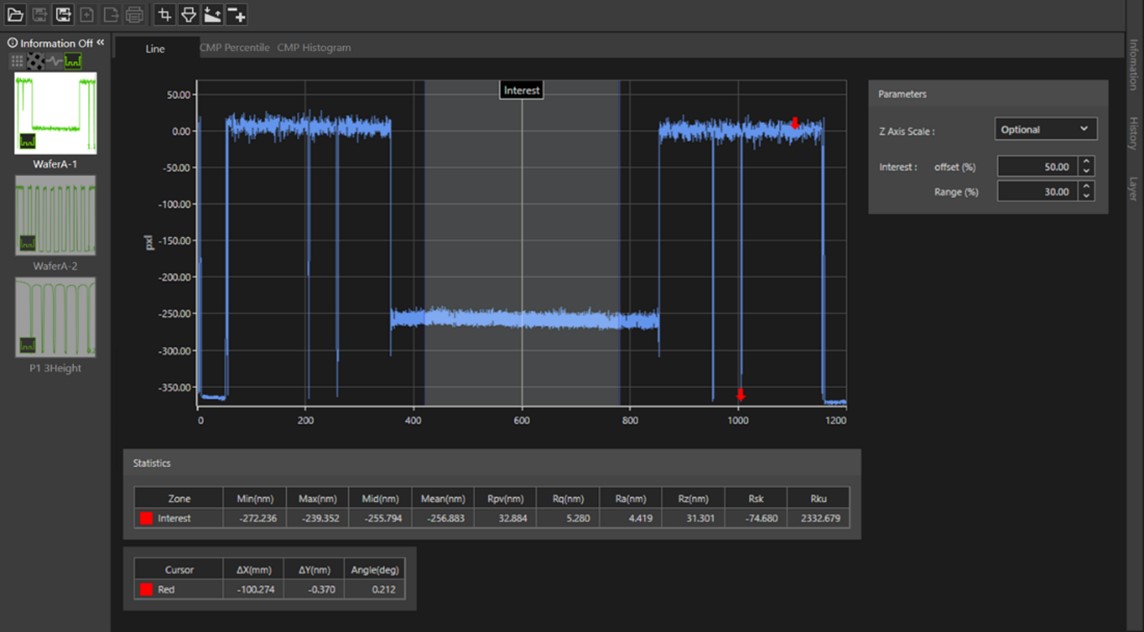Open the Z Axis Scale dropdown
Screen dimensions: 1144x632
point(1045,129)
